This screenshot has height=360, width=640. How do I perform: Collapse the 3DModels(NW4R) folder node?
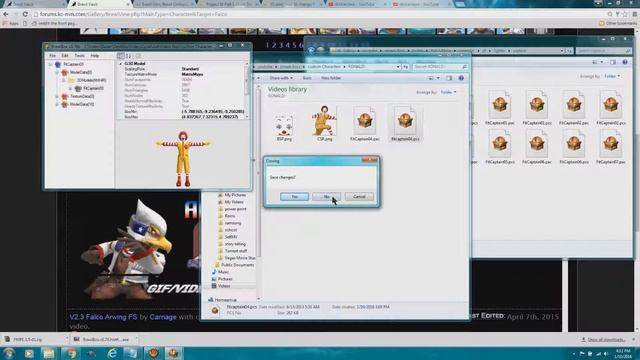[x=64, y=80]
